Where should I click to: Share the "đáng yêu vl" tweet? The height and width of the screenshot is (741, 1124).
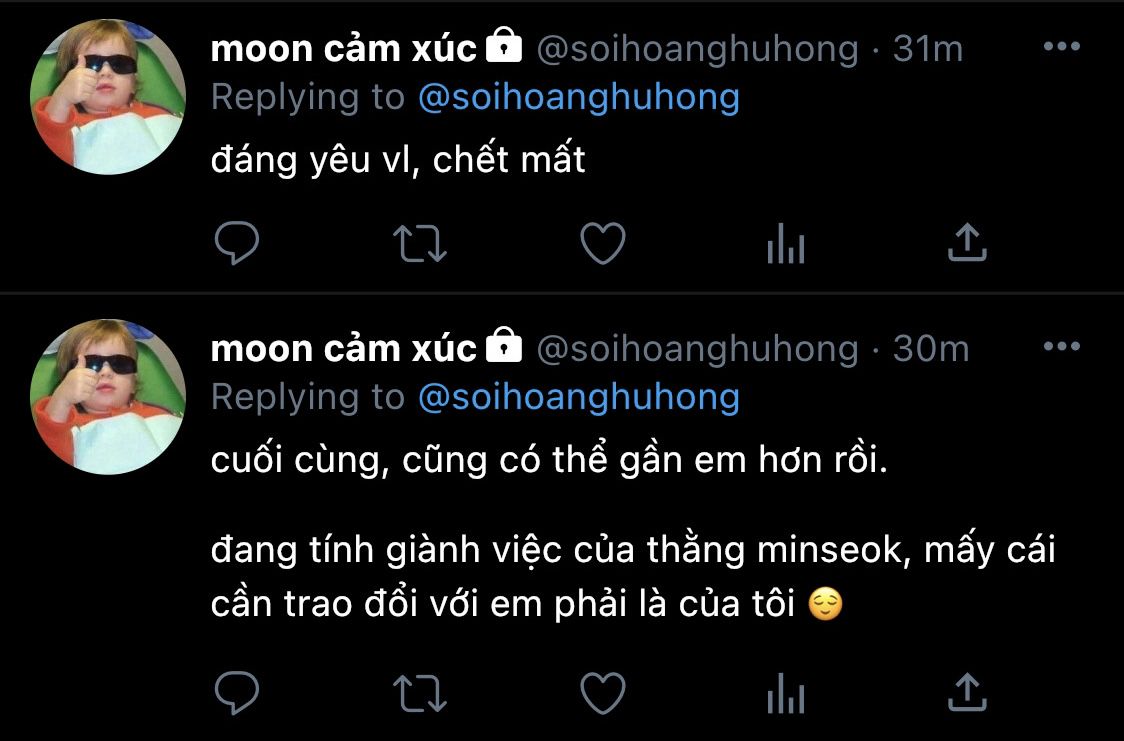click(x=968, y=242)
